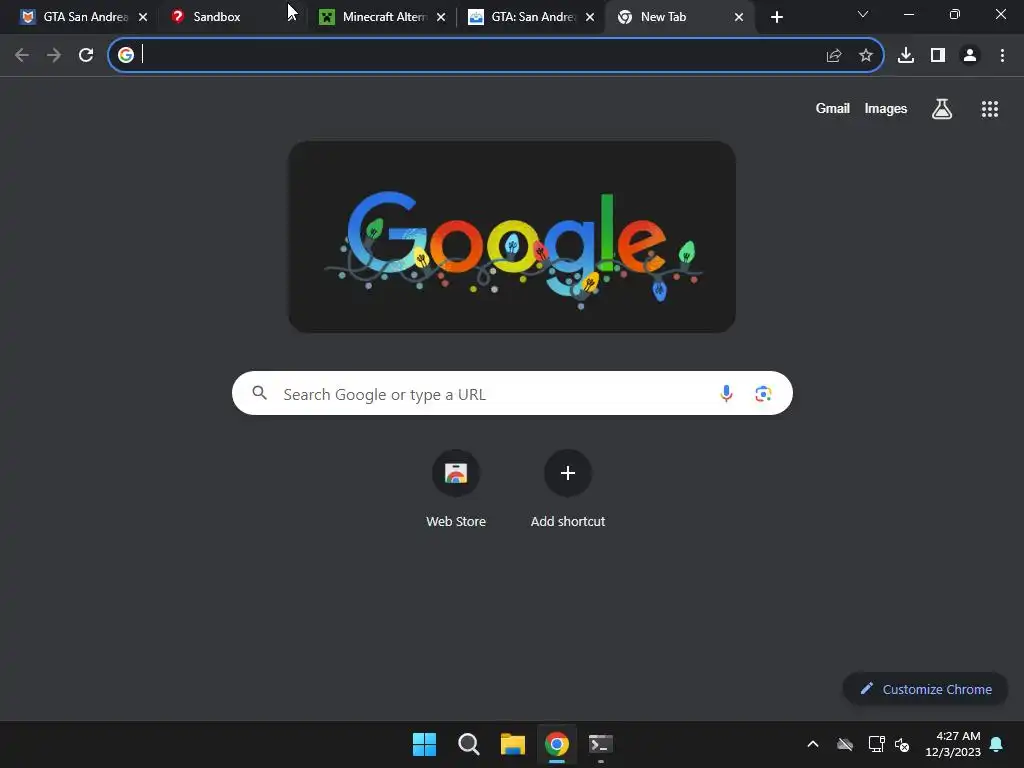Open the Web Store shortcut
This screenshot has width=1024, height=768.
456,488
